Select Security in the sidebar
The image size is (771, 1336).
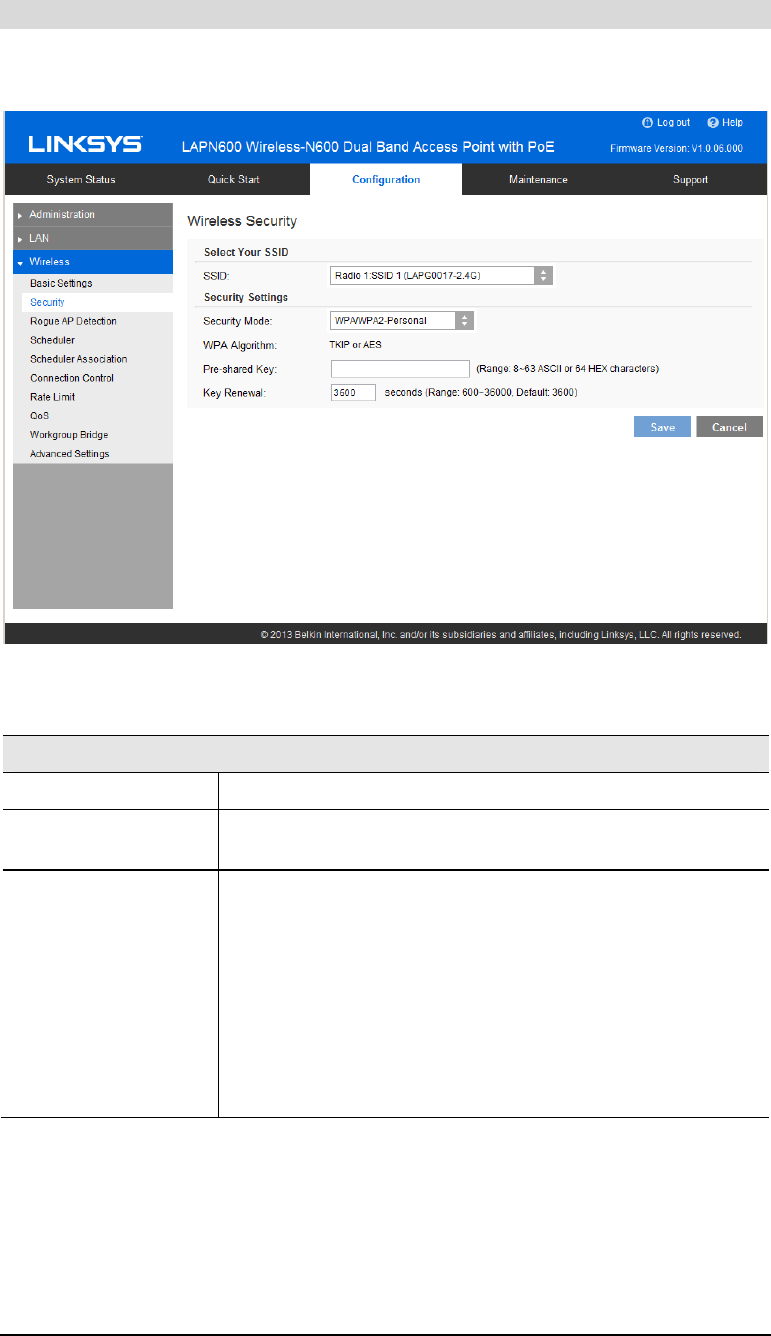coord(47,302)
